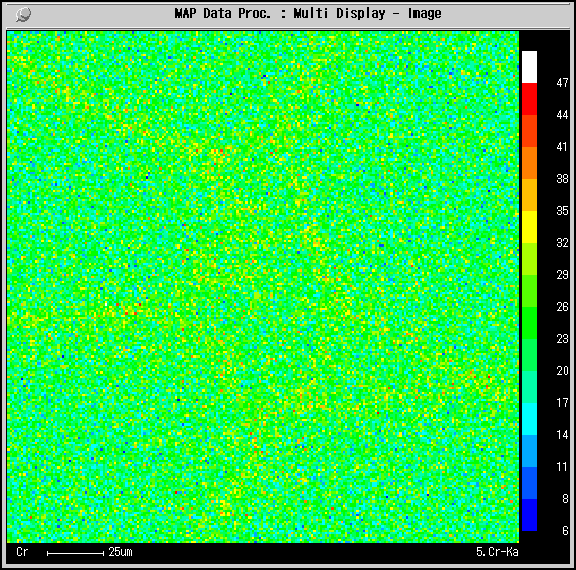
Task: Click the "Cr" element label at bottom left
Action: tap(22, 552)
